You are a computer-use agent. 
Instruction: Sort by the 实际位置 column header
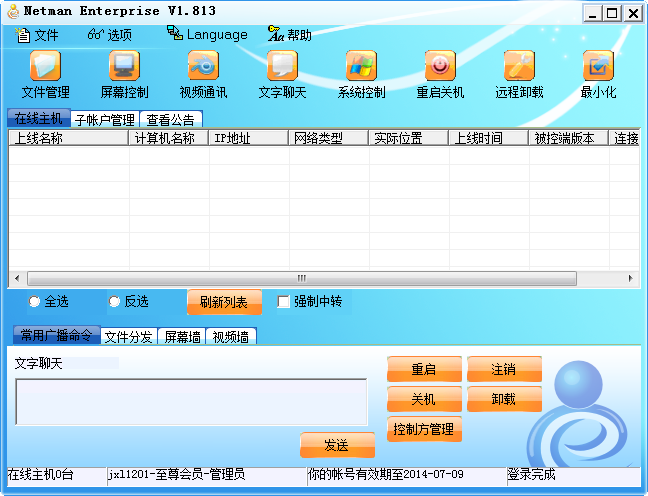(x=409, y=138)
